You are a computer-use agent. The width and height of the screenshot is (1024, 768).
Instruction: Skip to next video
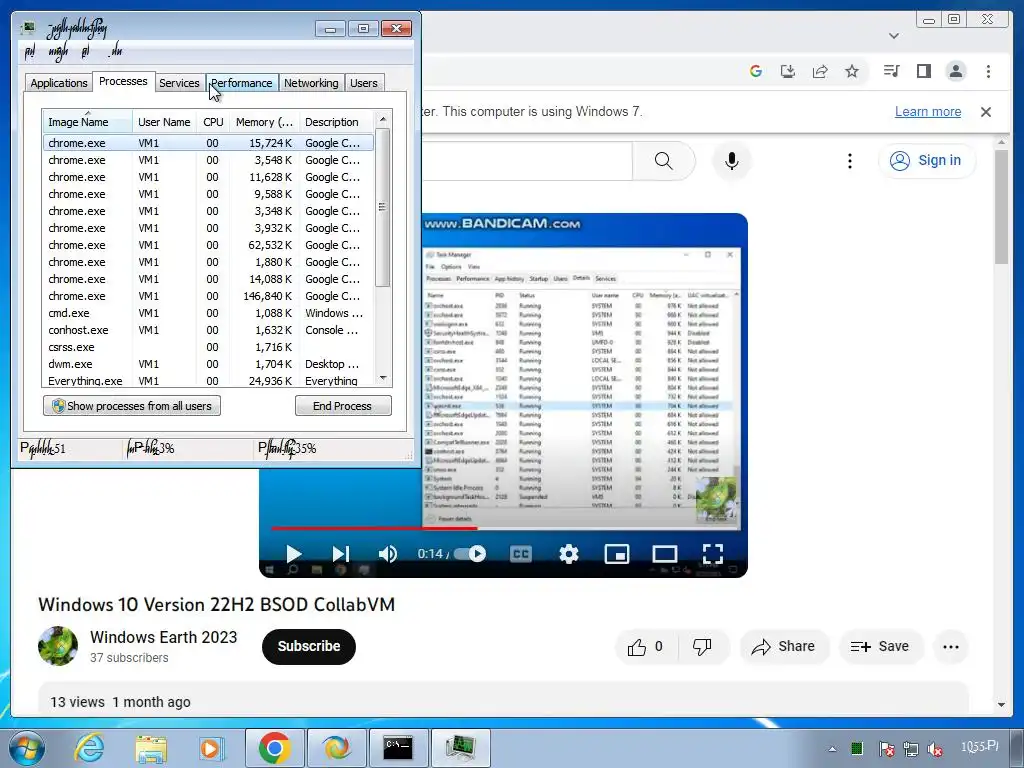[340, 554]
